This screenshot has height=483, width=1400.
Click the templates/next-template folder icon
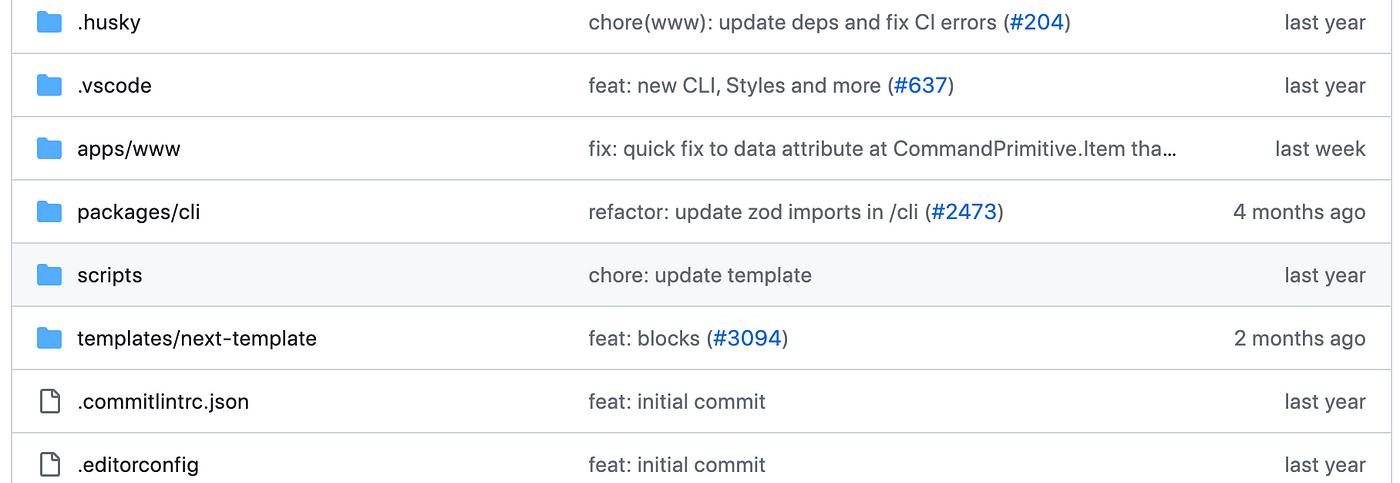click(x=49, y=339)
